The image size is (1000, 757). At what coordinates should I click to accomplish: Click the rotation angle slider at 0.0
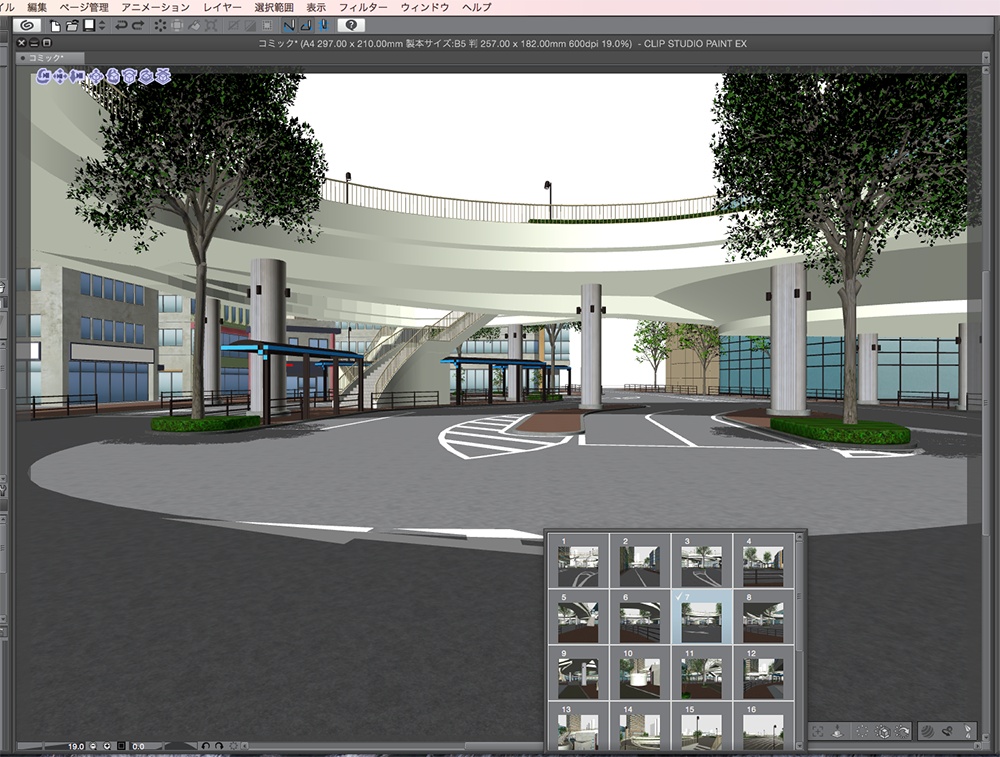click(163, 746)
